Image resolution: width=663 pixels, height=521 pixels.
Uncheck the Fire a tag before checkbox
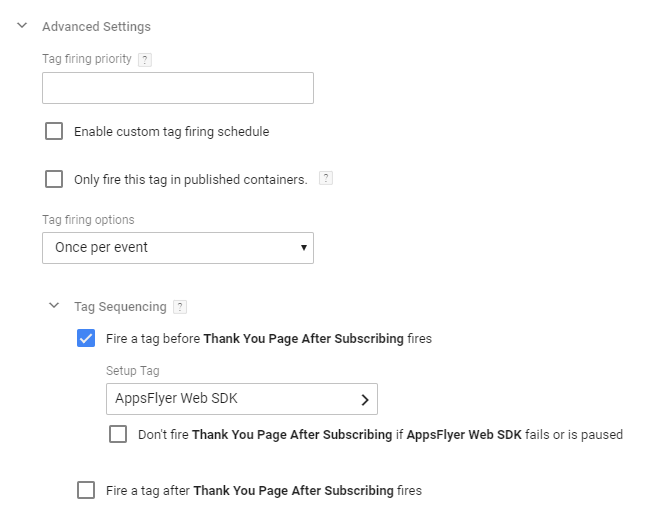click(86, 338)
